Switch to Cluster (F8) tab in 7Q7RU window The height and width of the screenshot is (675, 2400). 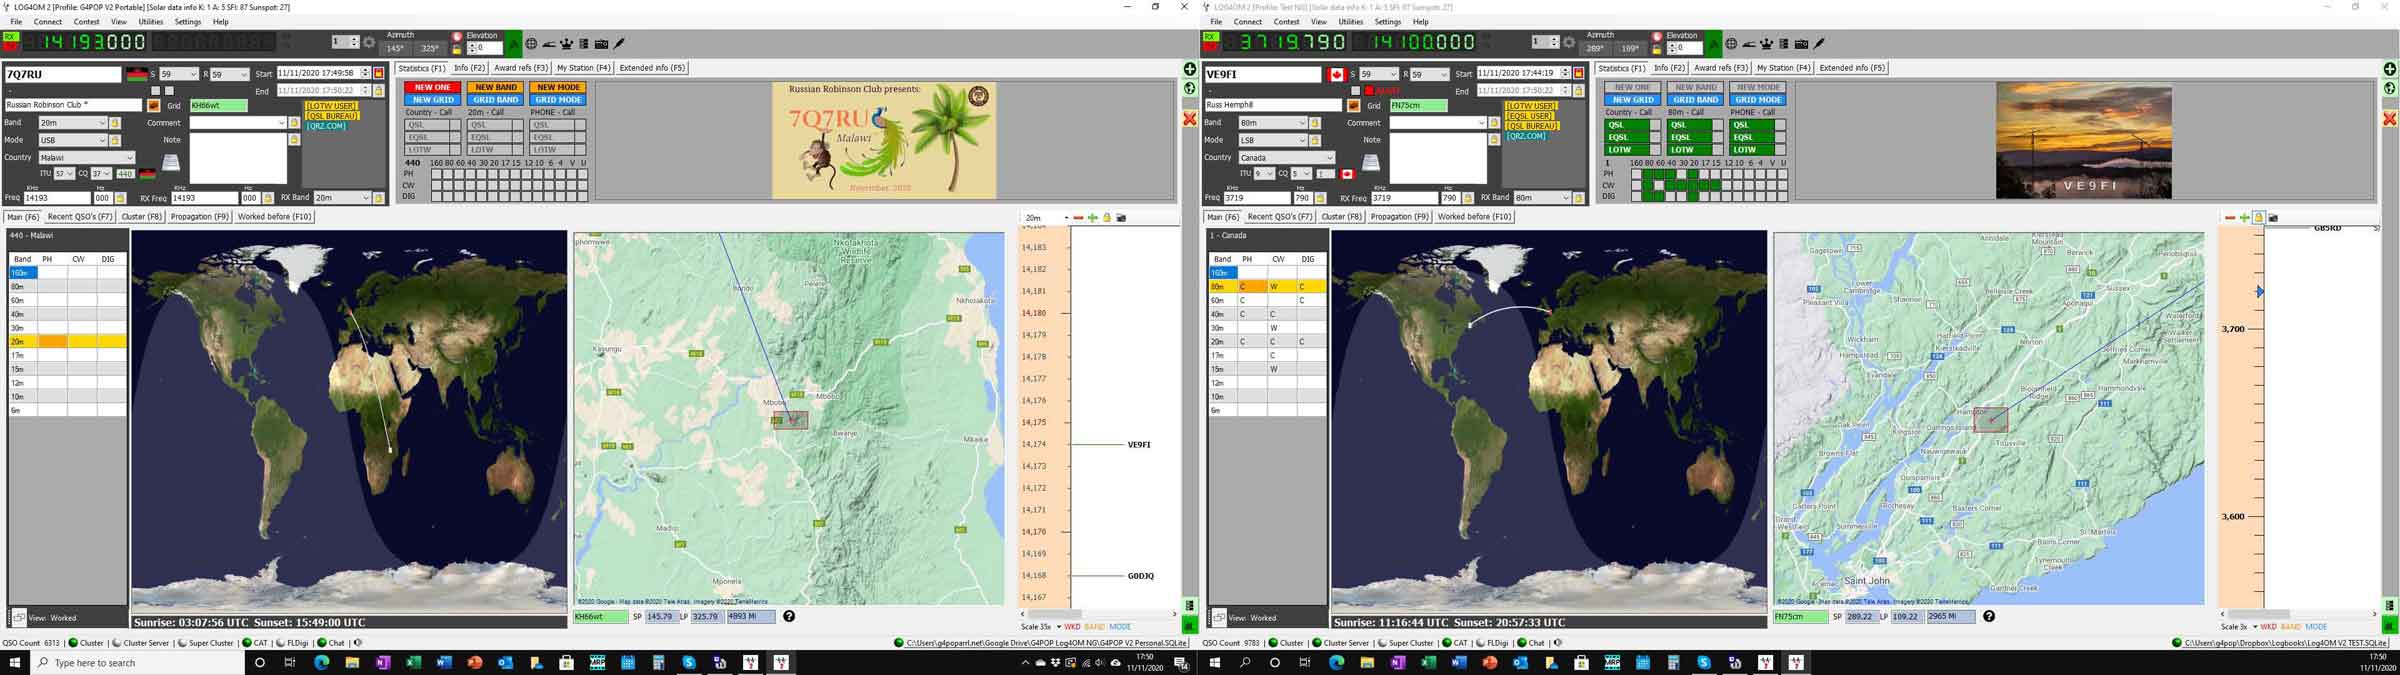[141, 217]
